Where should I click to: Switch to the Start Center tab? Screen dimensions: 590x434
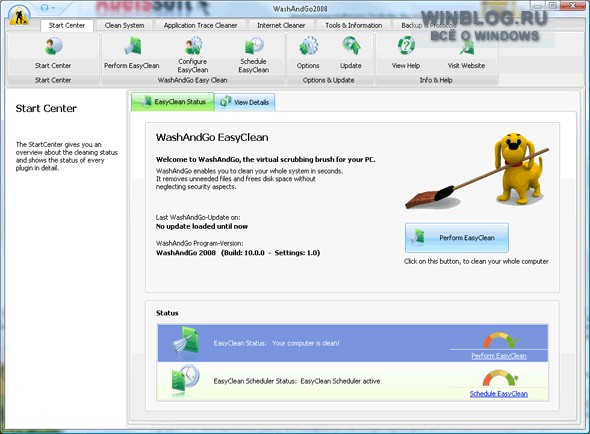click(67, 25)
